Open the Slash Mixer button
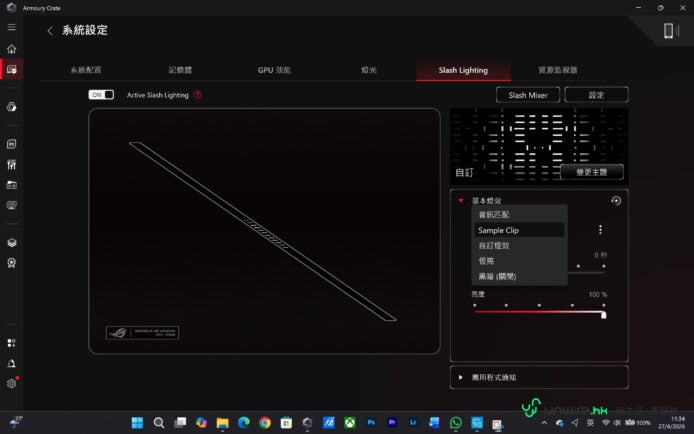Screen dimensions: 694x434 click(x=528, y=95)
